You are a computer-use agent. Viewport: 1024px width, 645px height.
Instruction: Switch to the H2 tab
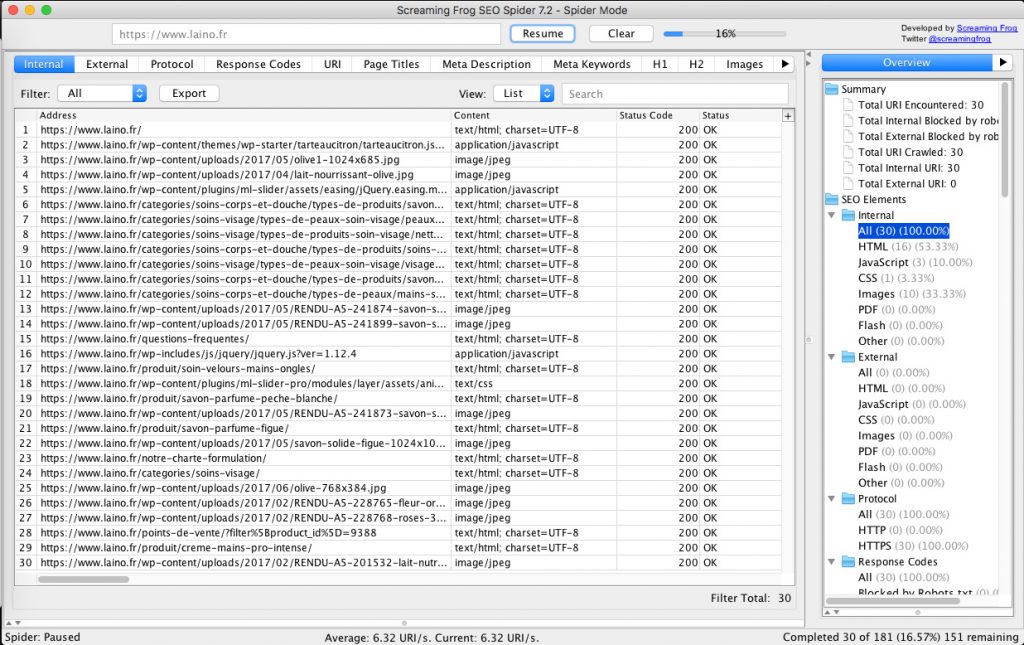pos(696,64)
